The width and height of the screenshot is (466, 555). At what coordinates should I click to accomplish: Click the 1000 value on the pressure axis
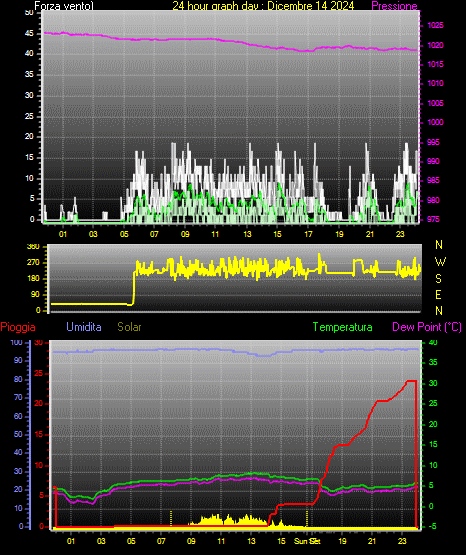pyautogui.click(x=435, y=122)
